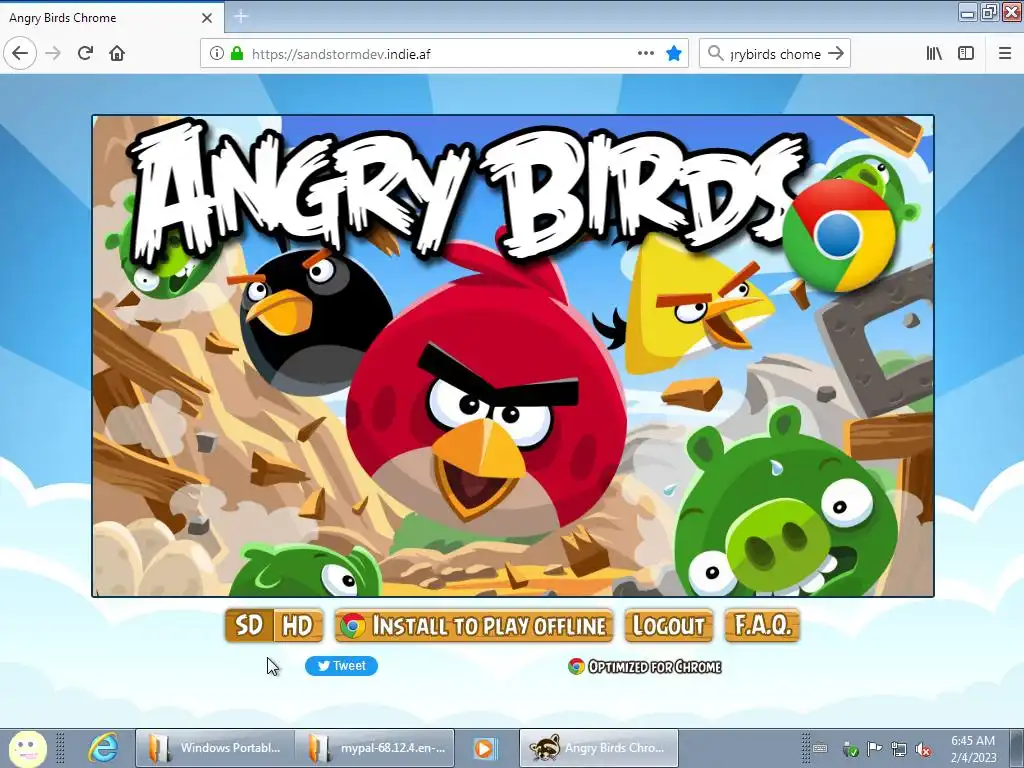This screenshot has width=1024, height=768.
Task: Open Action Center flag icon
Action: point(874,748)
